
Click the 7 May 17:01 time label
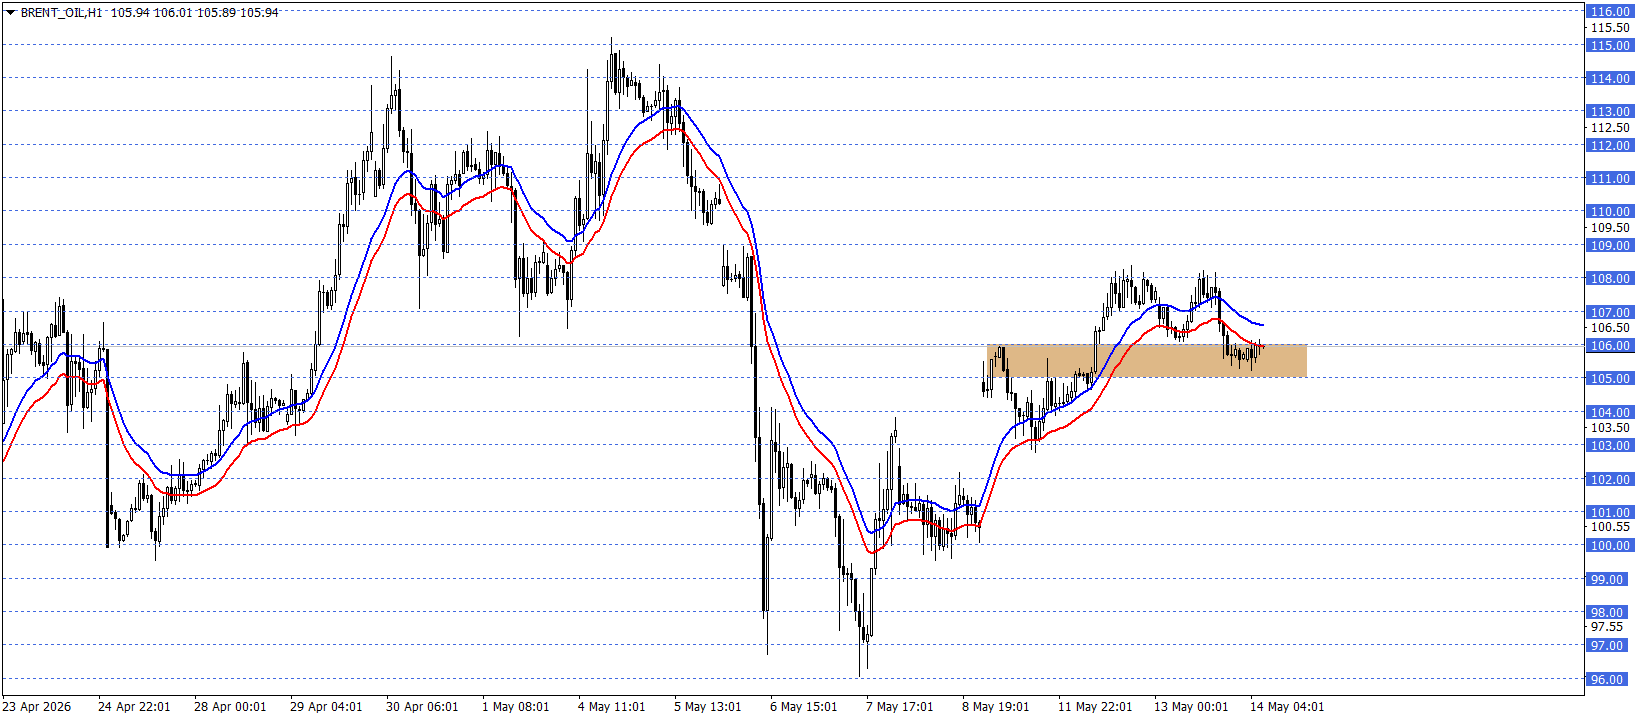click(x=899, y=706)
